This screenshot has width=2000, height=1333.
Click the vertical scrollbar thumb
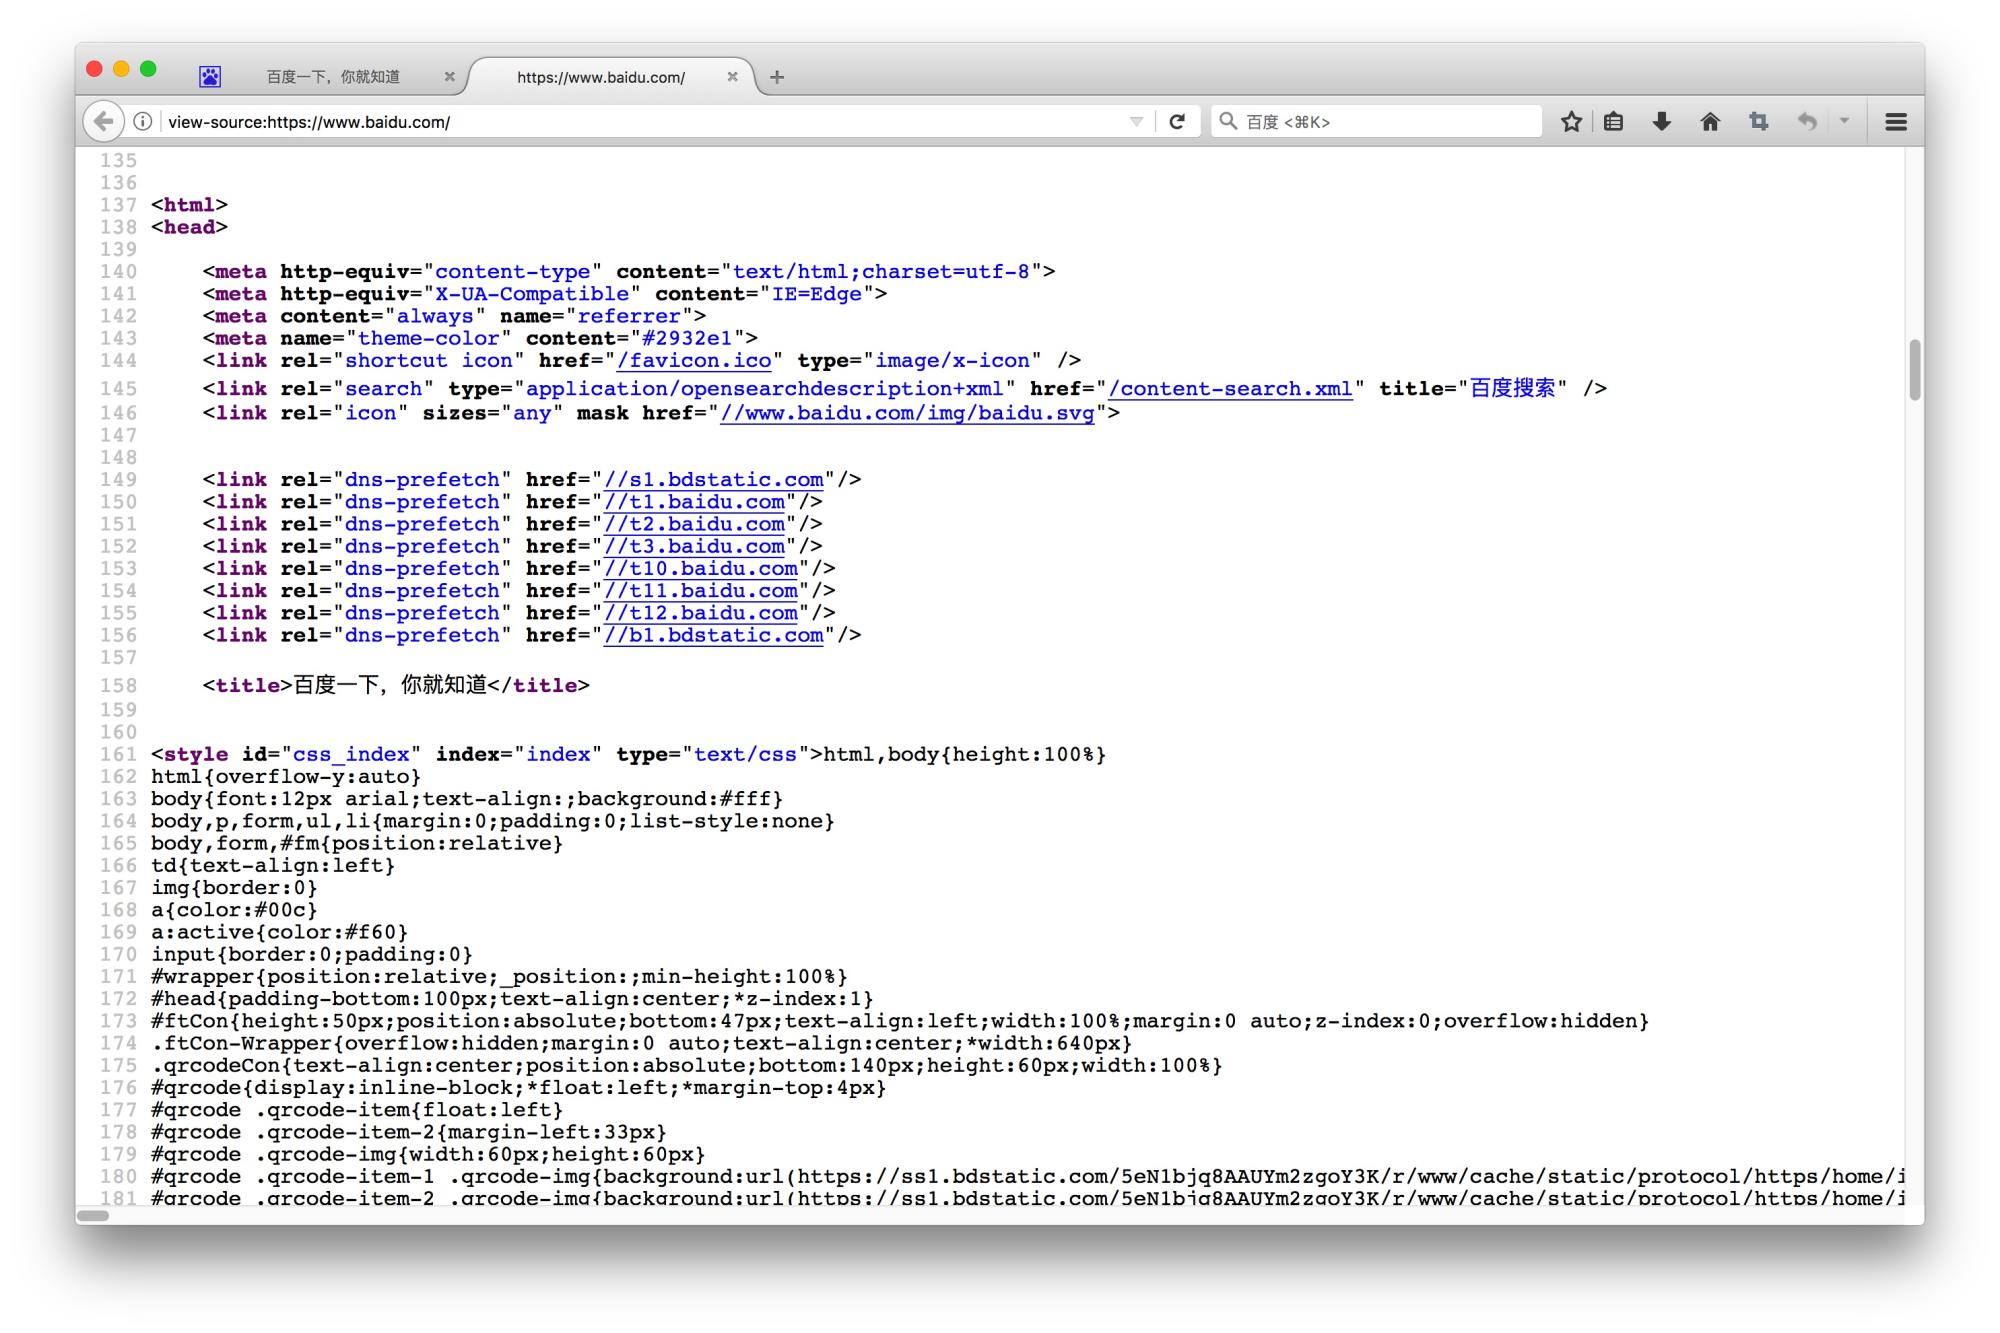(x=1914, y=370)
